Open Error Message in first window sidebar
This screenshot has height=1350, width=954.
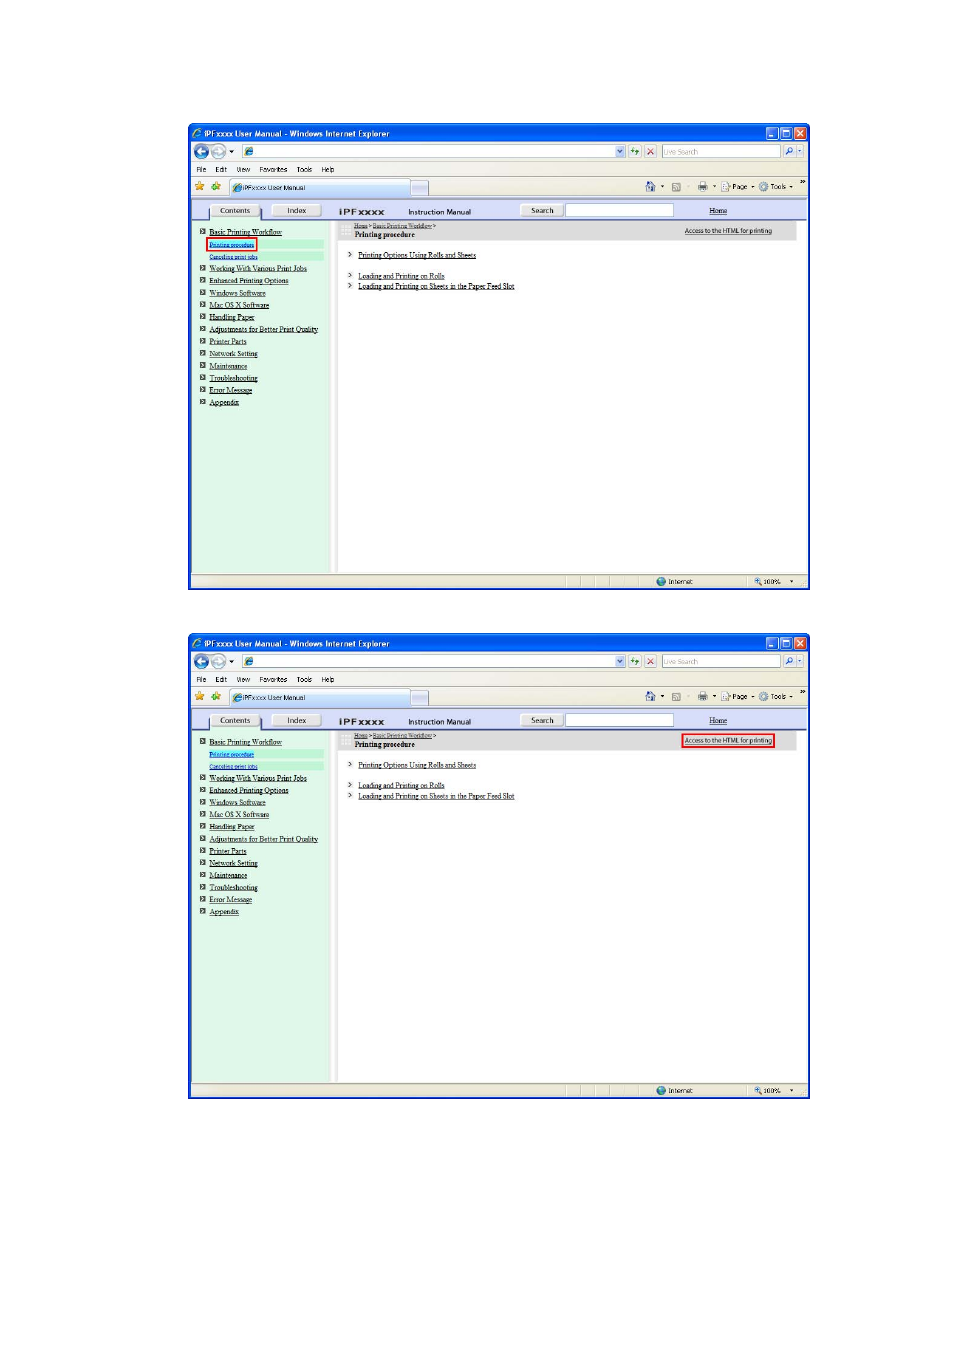230,390
